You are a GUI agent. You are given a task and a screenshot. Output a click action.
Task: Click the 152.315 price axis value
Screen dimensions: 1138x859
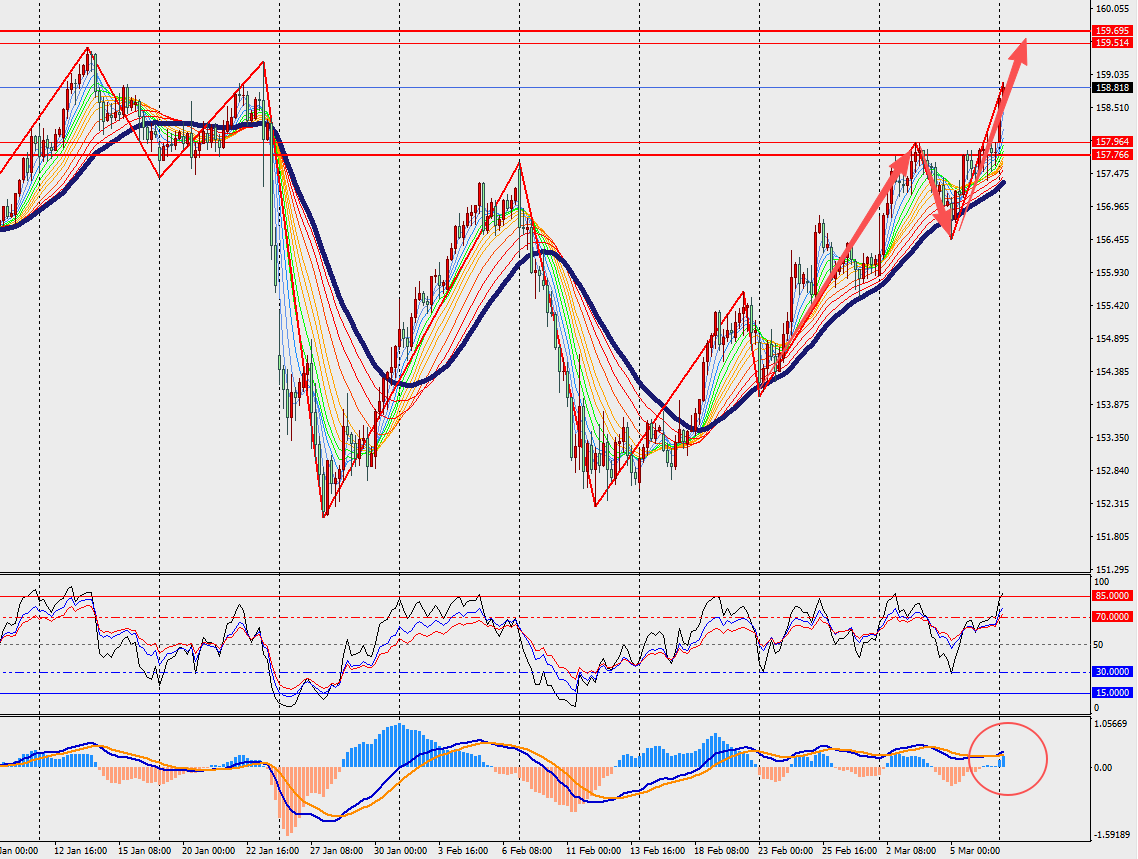pos(1113,504)
